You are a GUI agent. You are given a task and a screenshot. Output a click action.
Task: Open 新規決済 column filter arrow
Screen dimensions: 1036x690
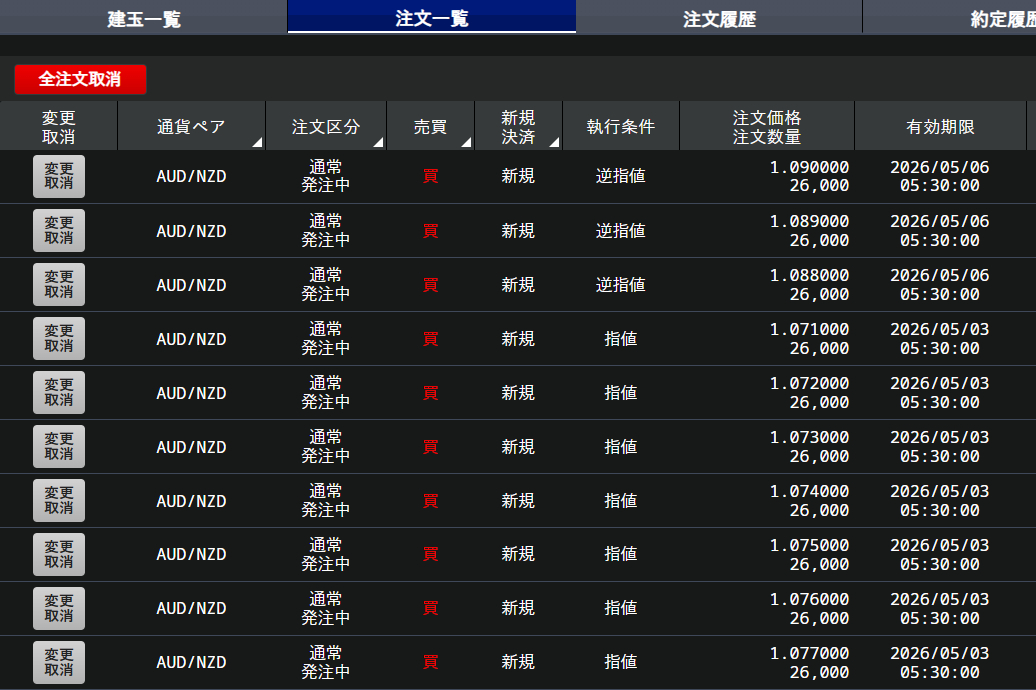(554, 142)
